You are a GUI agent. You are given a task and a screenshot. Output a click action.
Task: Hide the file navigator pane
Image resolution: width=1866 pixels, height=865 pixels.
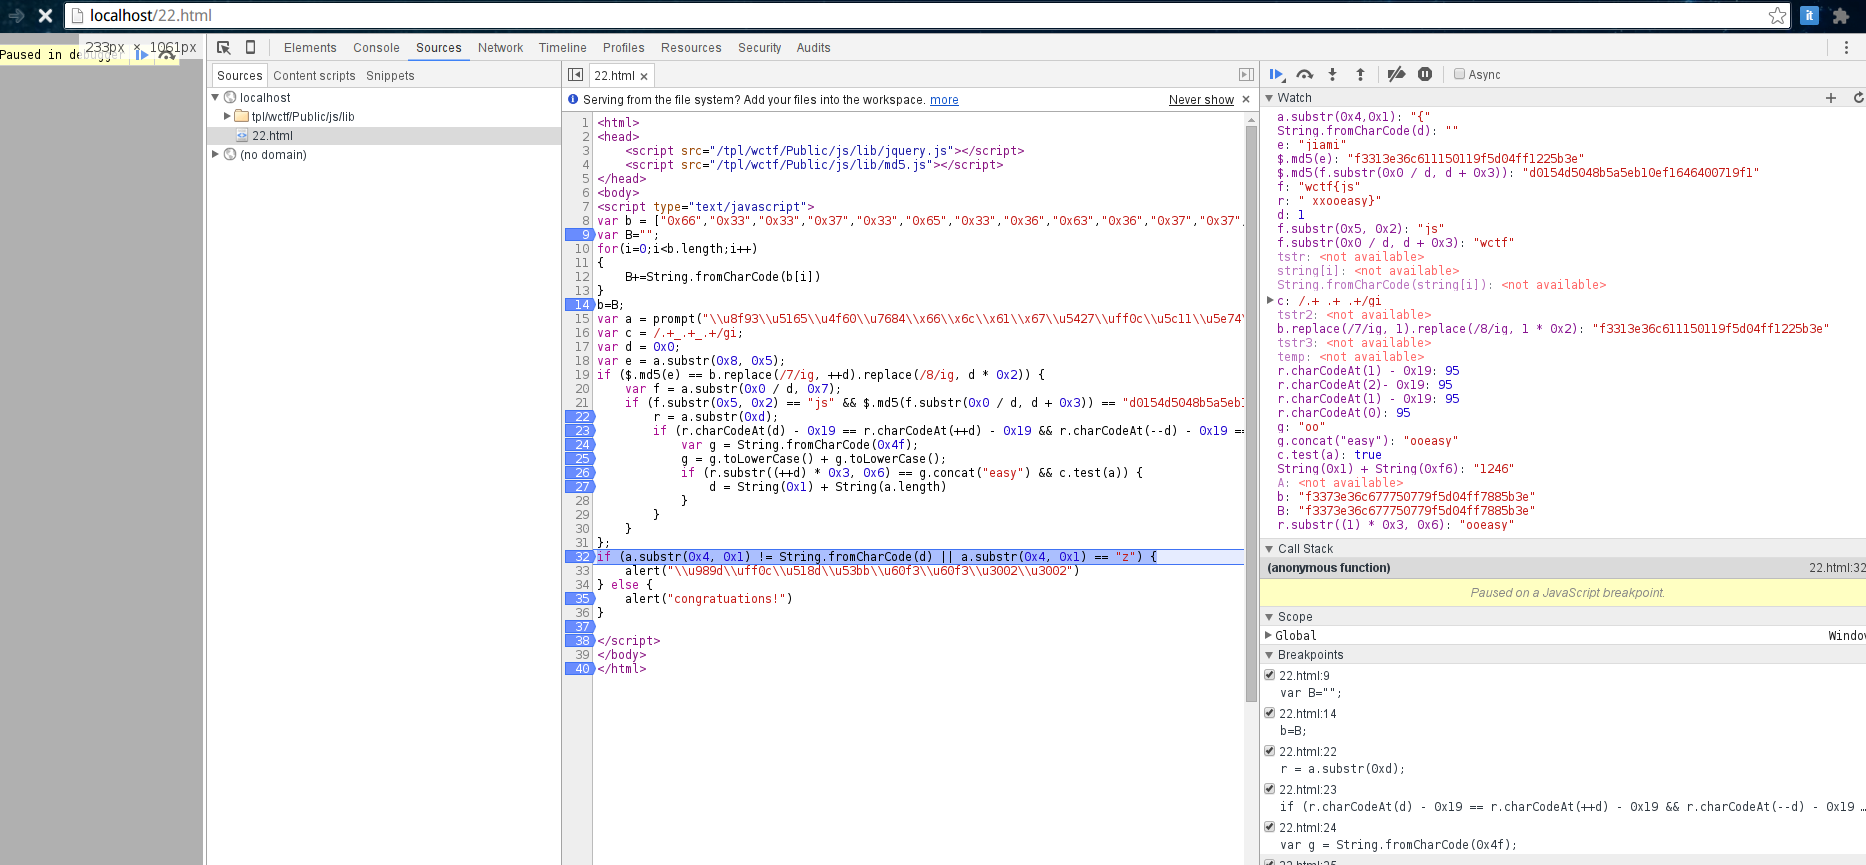point(575,75)
